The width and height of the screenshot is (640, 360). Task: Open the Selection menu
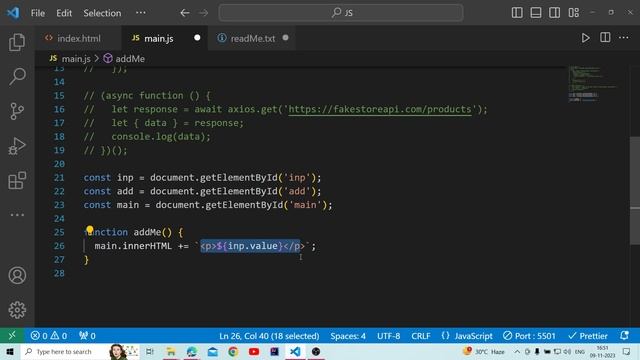pos(102,13)
